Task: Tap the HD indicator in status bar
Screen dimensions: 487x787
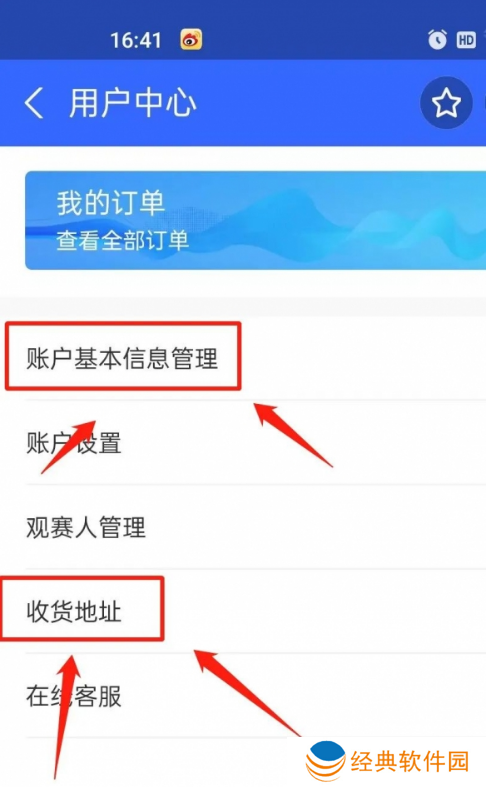Action: pyautogui.click(x=465, y=40)
